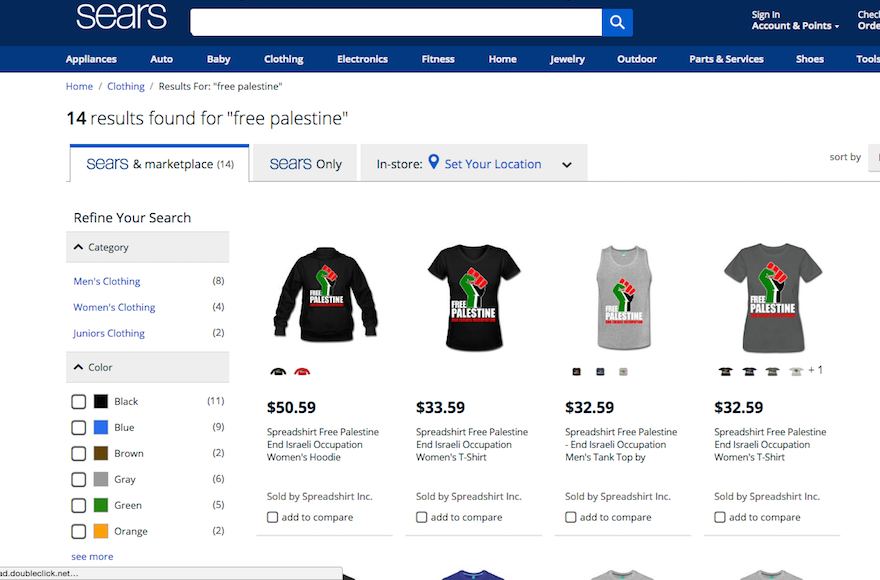Click the Sears logo

[121, 16]
